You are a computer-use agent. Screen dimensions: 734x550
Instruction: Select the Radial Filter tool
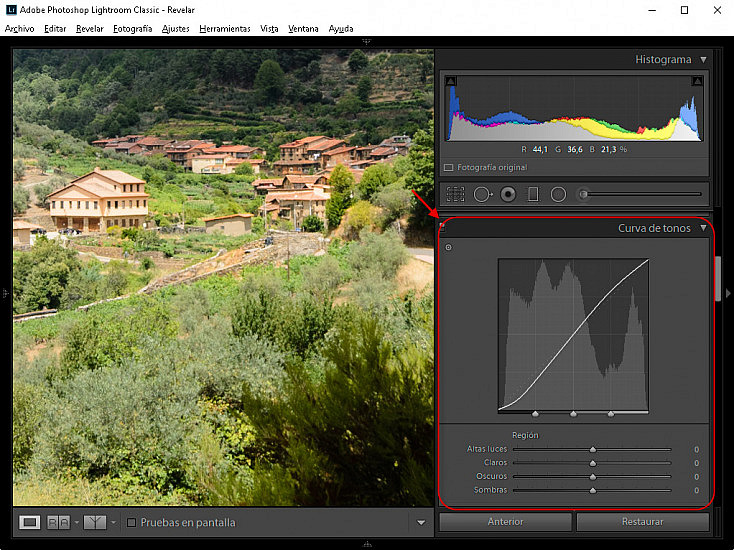click(x=558, y=194)
